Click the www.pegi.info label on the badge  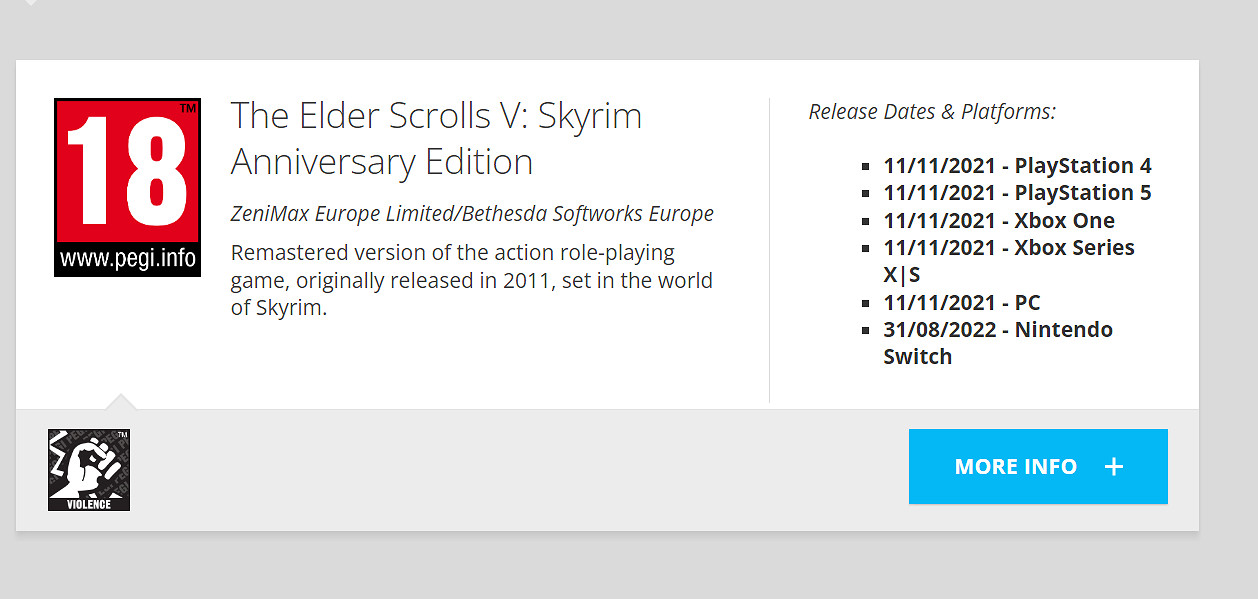click(x=127, y=259)
